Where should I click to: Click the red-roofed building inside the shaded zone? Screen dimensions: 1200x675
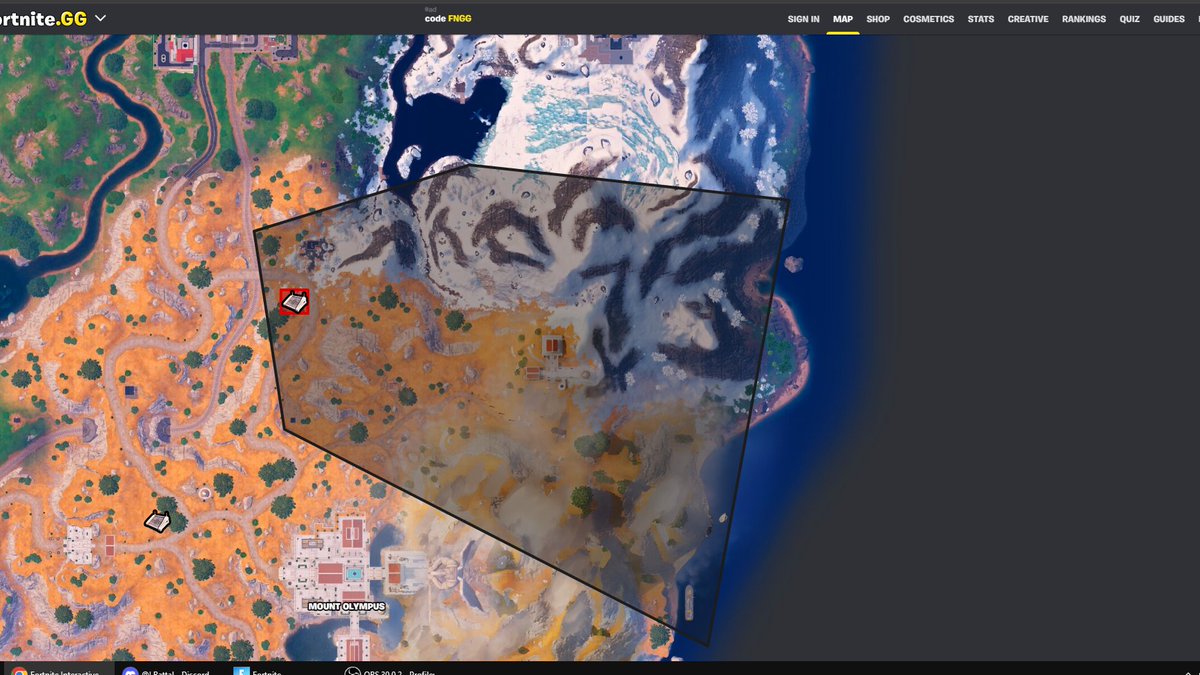553,347
